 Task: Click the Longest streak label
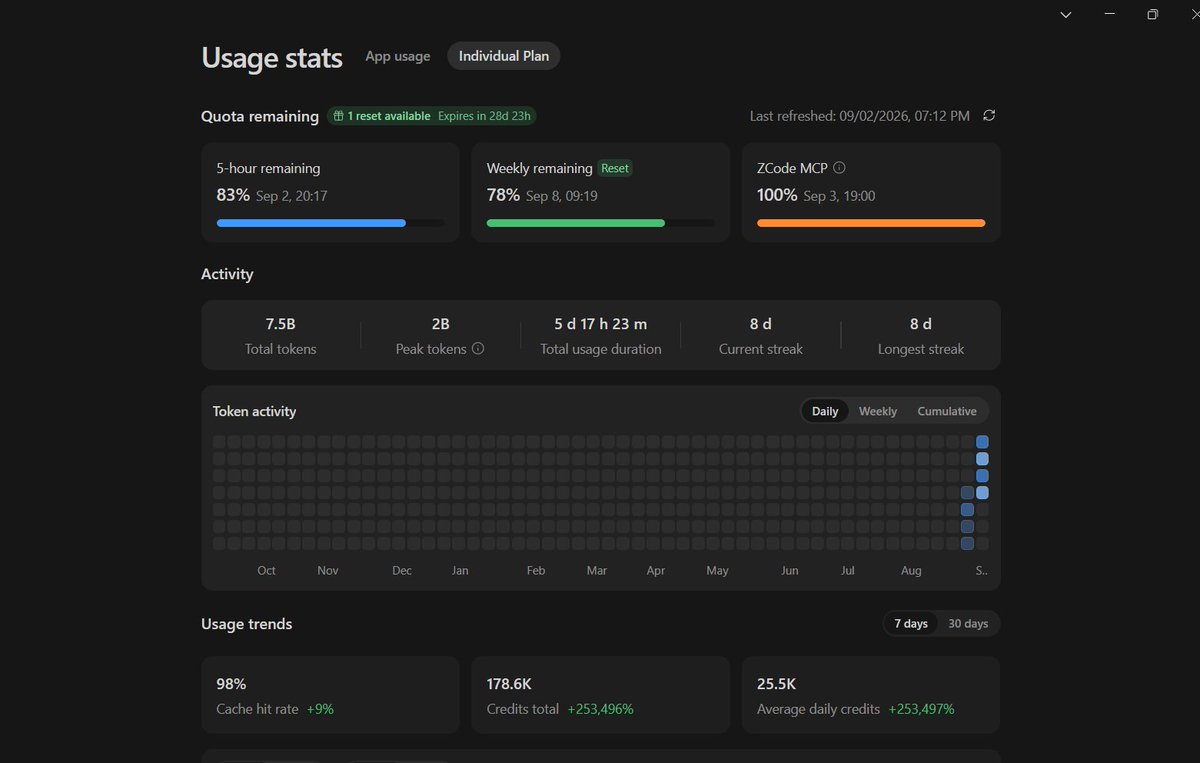point(921,349)
